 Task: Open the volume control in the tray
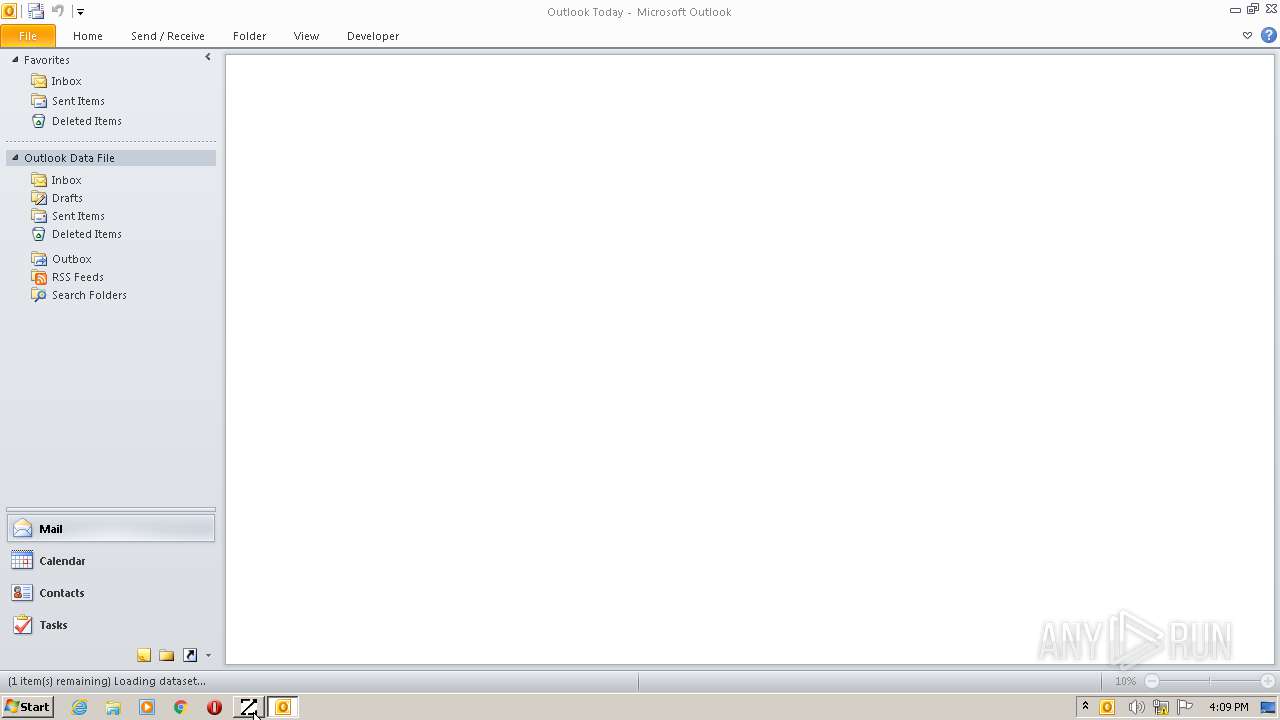[x=1136, y=707]
